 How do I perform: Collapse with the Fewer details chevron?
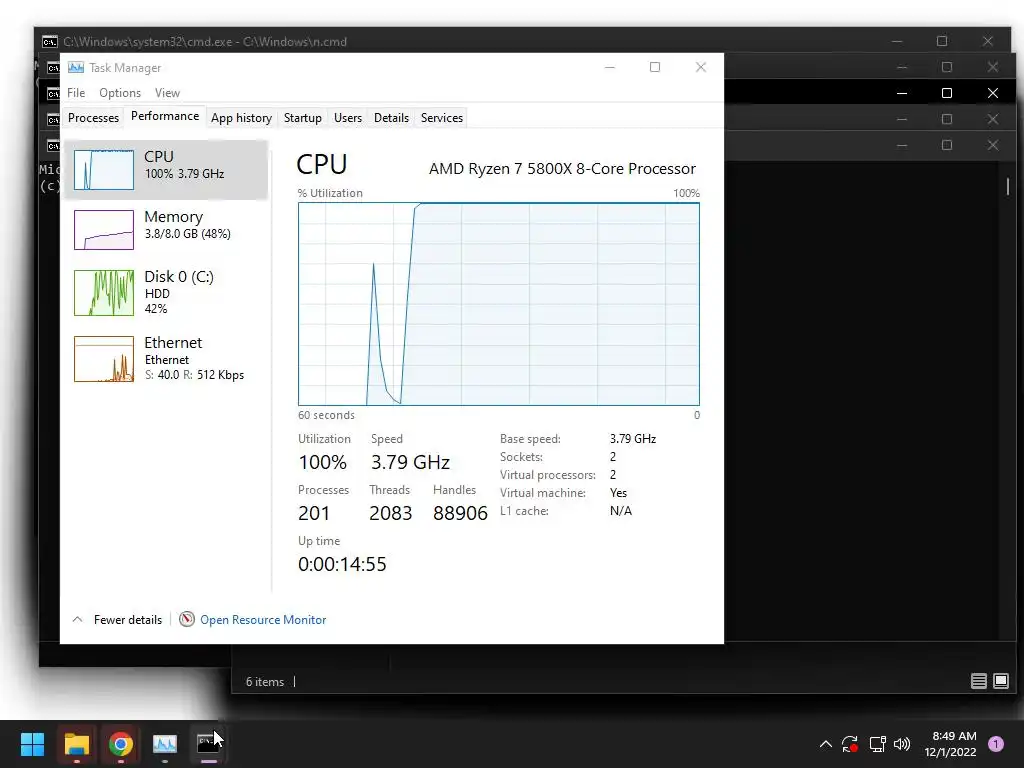(x=77, y=619)
